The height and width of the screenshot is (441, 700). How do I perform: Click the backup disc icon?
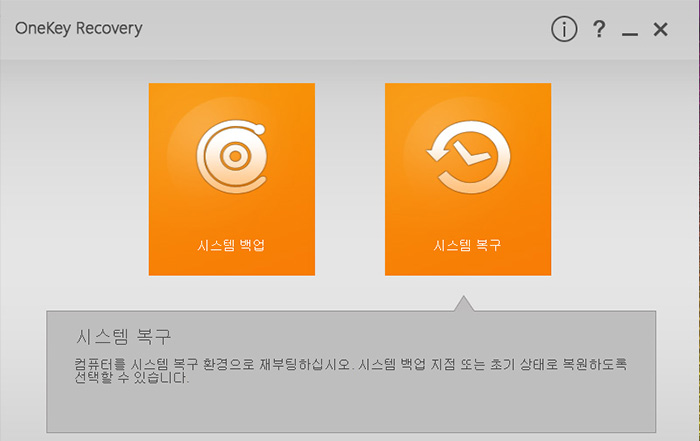(232, 156)
